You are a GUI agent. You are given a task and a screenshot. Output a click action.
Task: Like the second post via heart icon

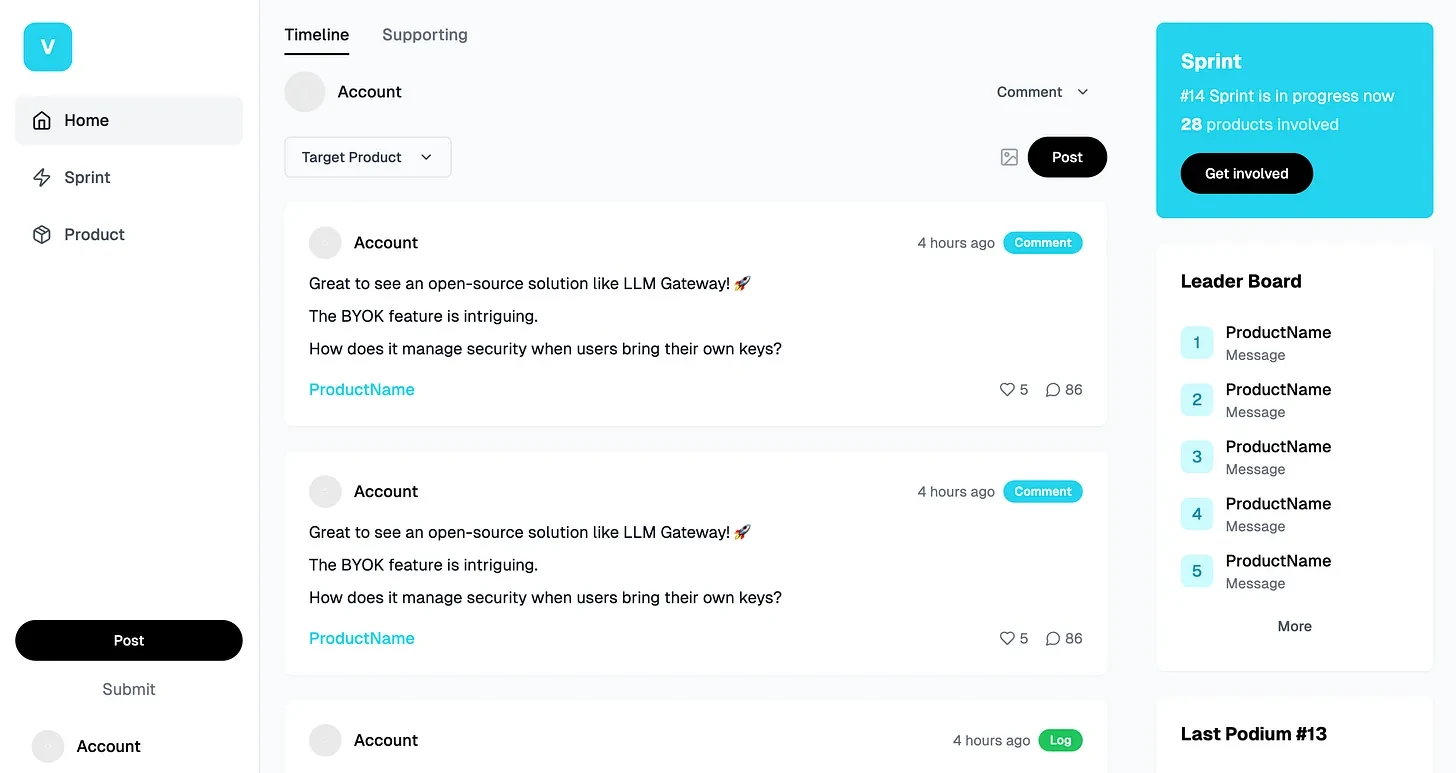point(1007,639)
